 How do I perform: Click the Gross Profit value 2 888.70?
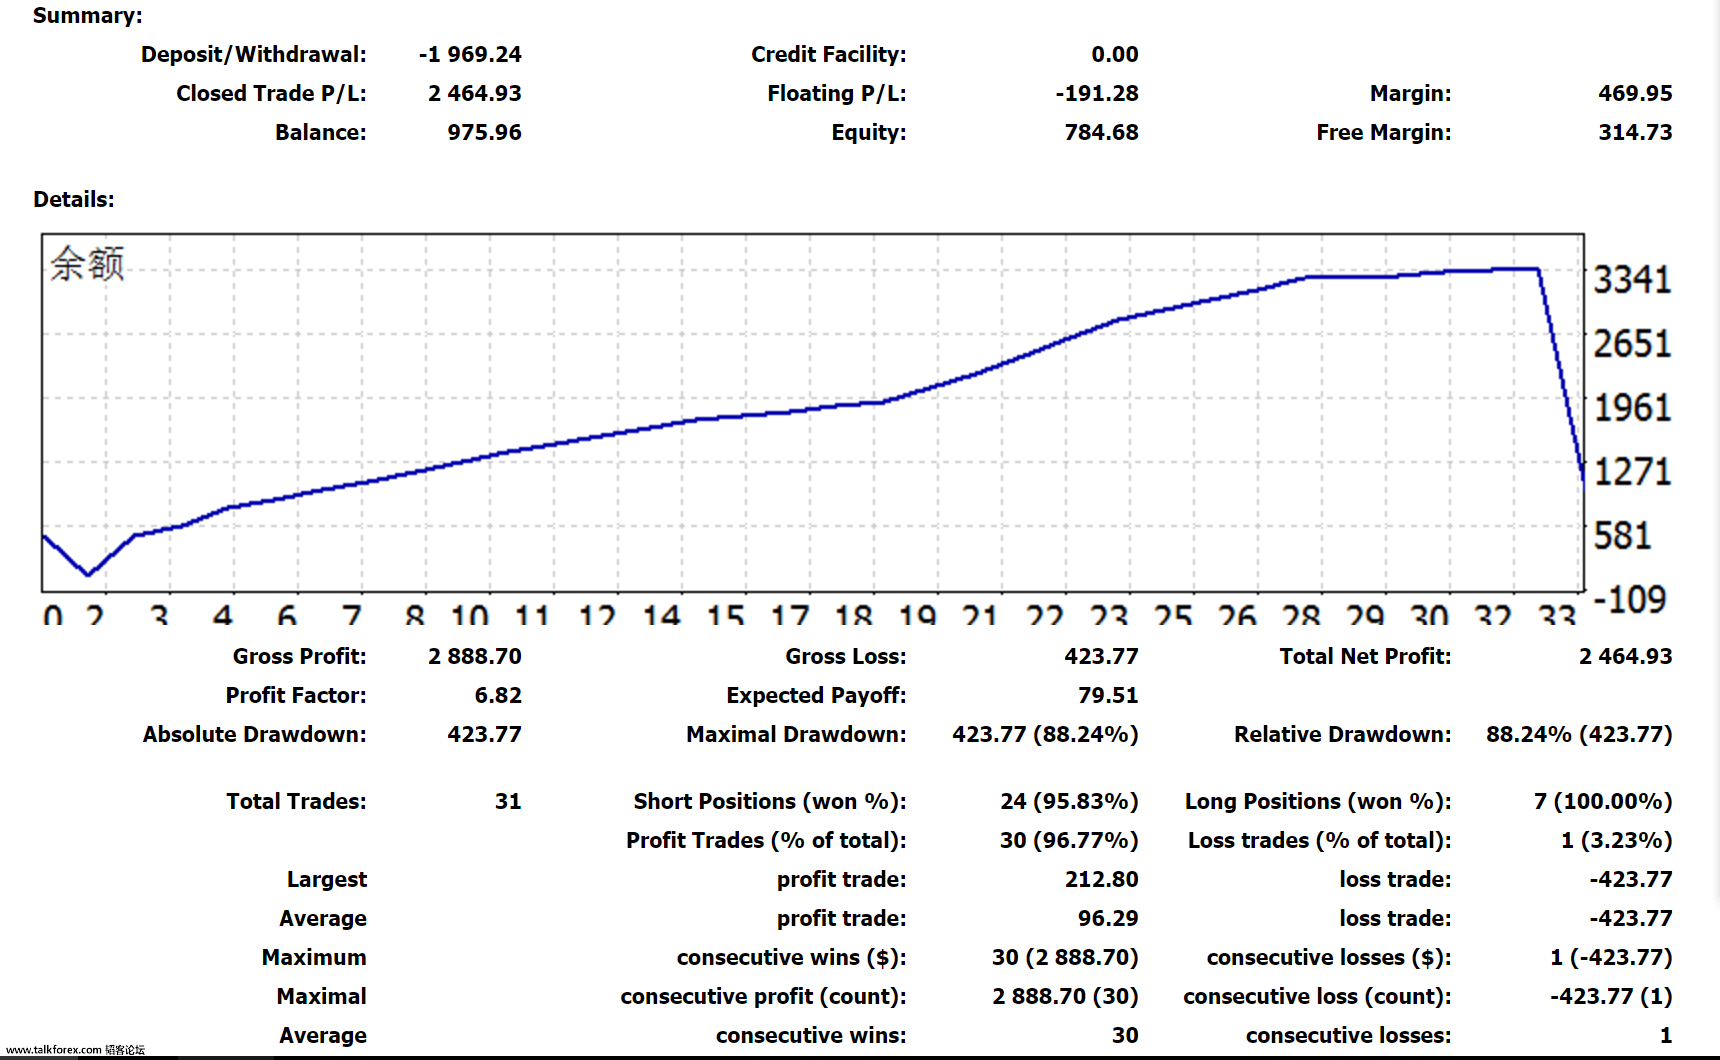(x=475, y=656)
